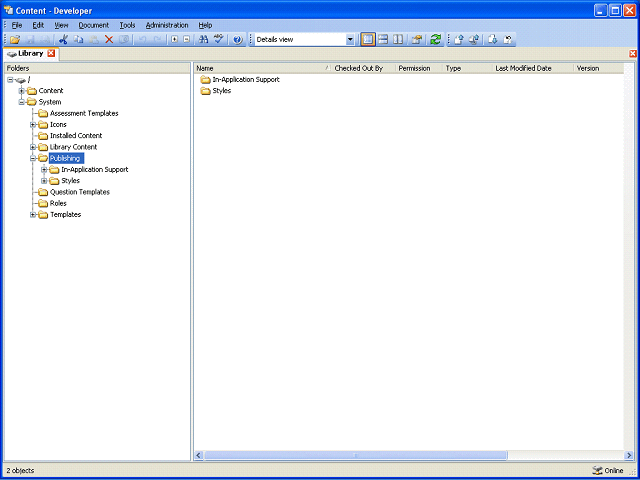Expand the Library Content folder
This screenshot has width=640, height=480.
33,147
